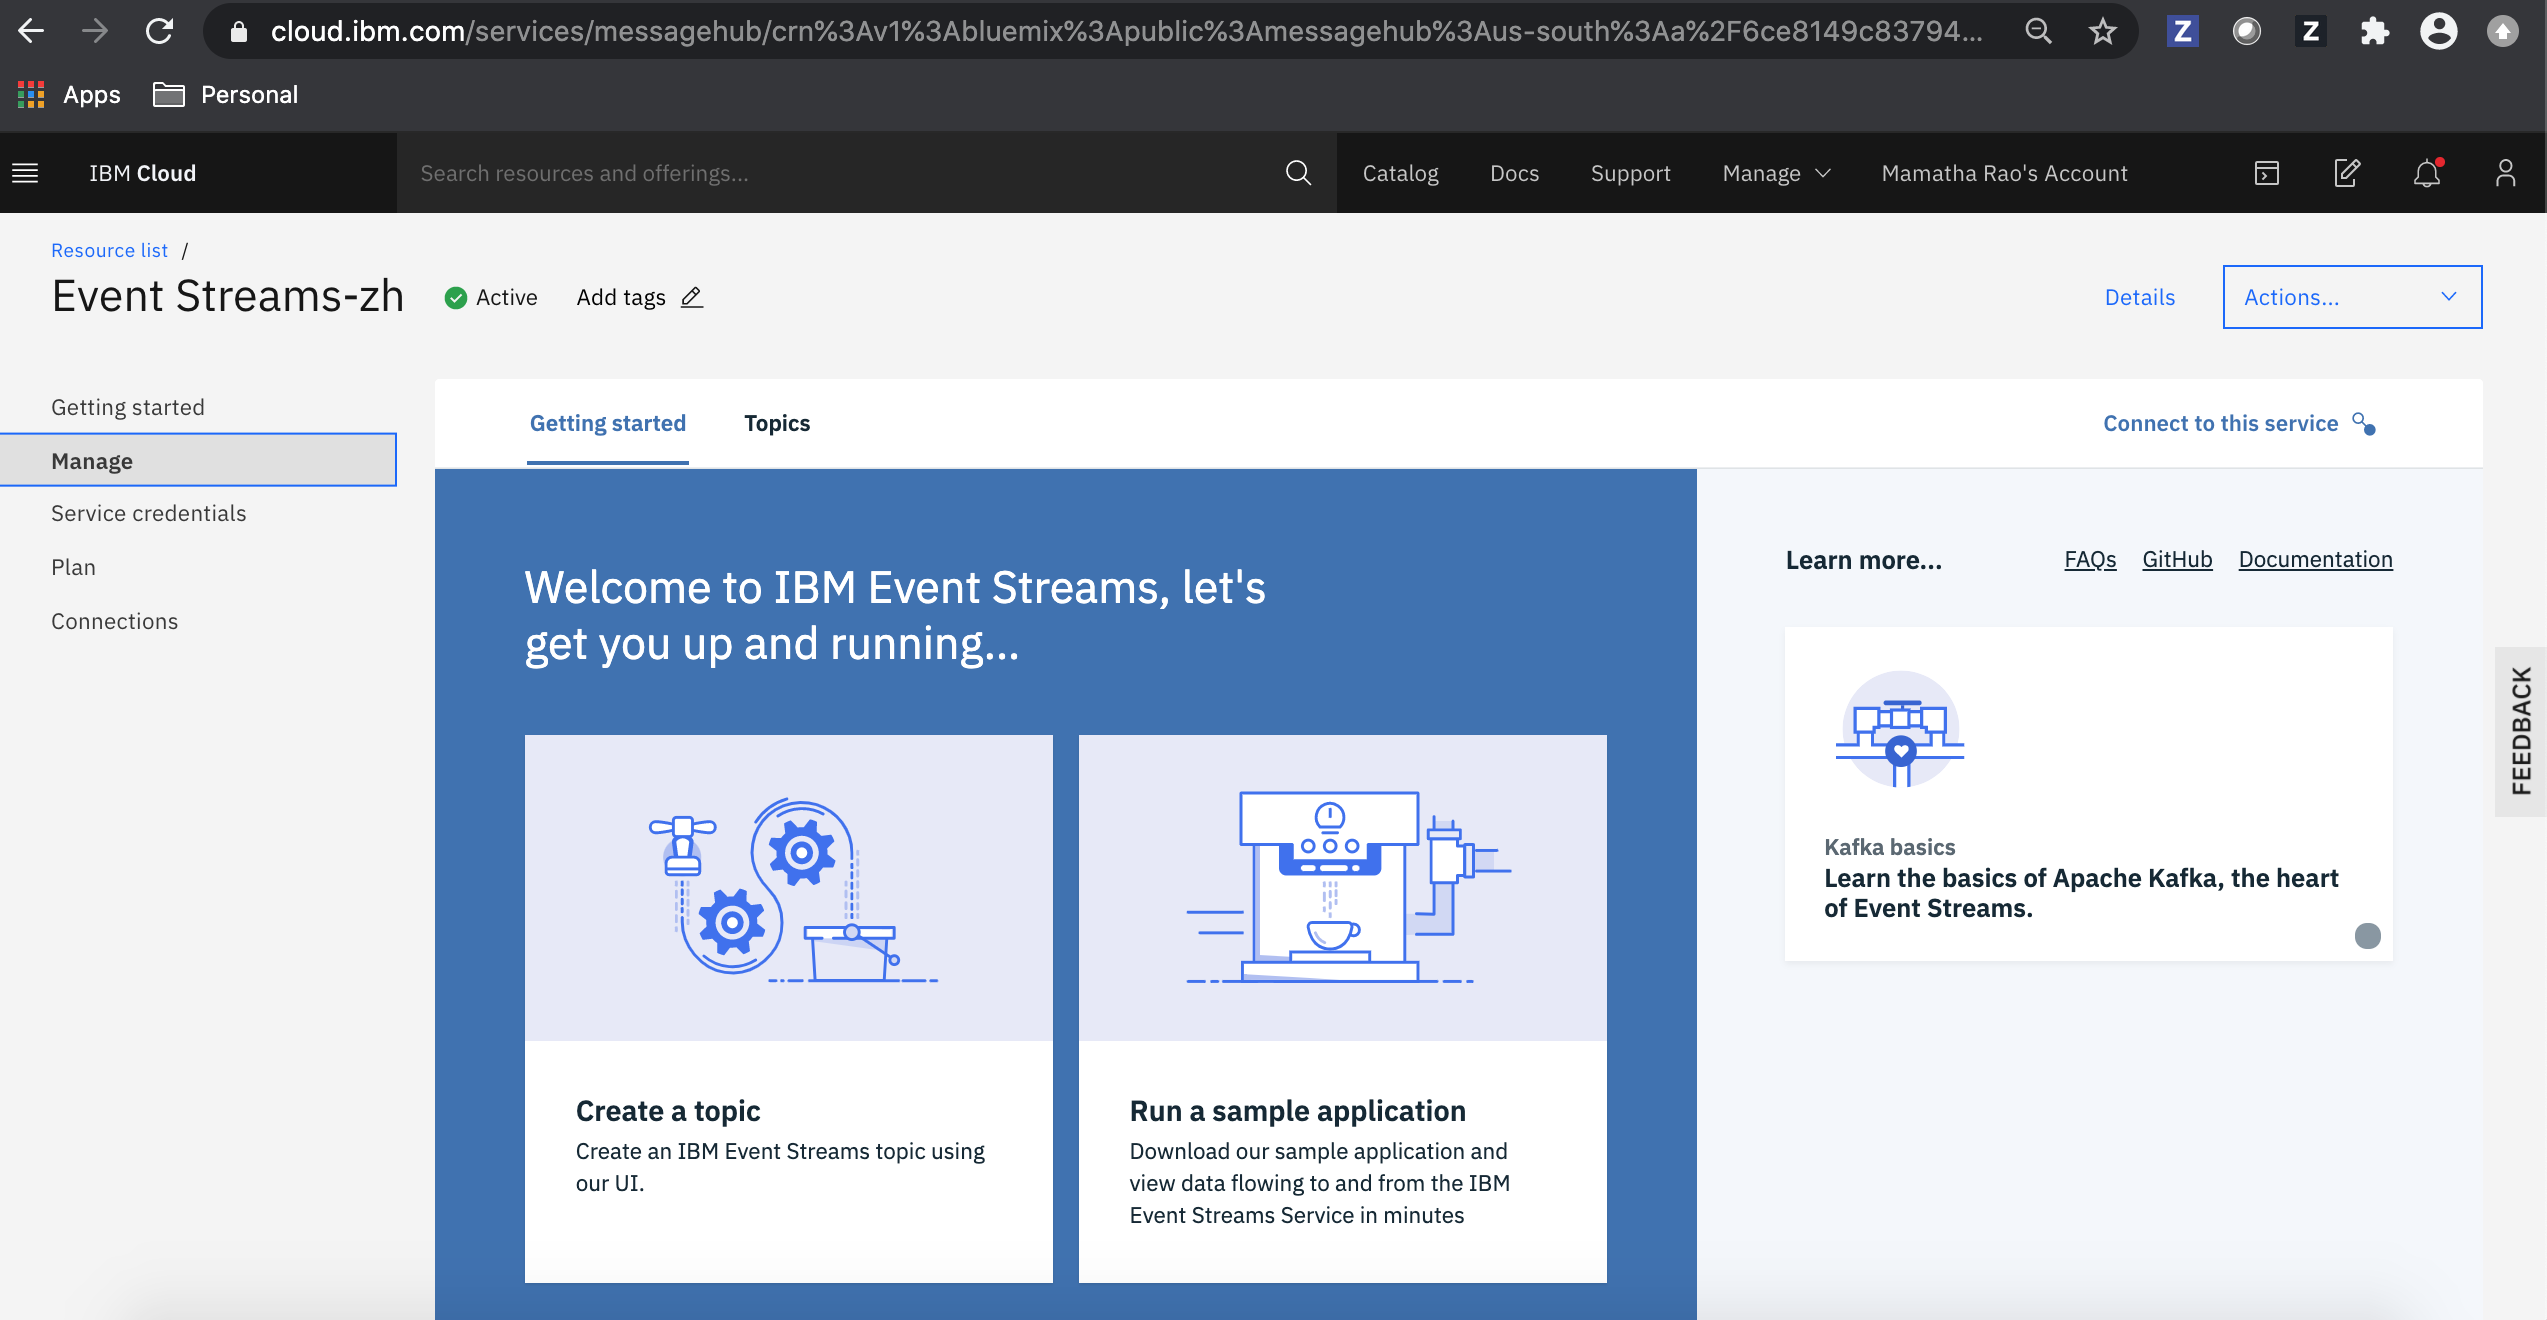Click Connect to this service link
The height and width of the screenshot is (1320, 2547).
[2220, 423]
